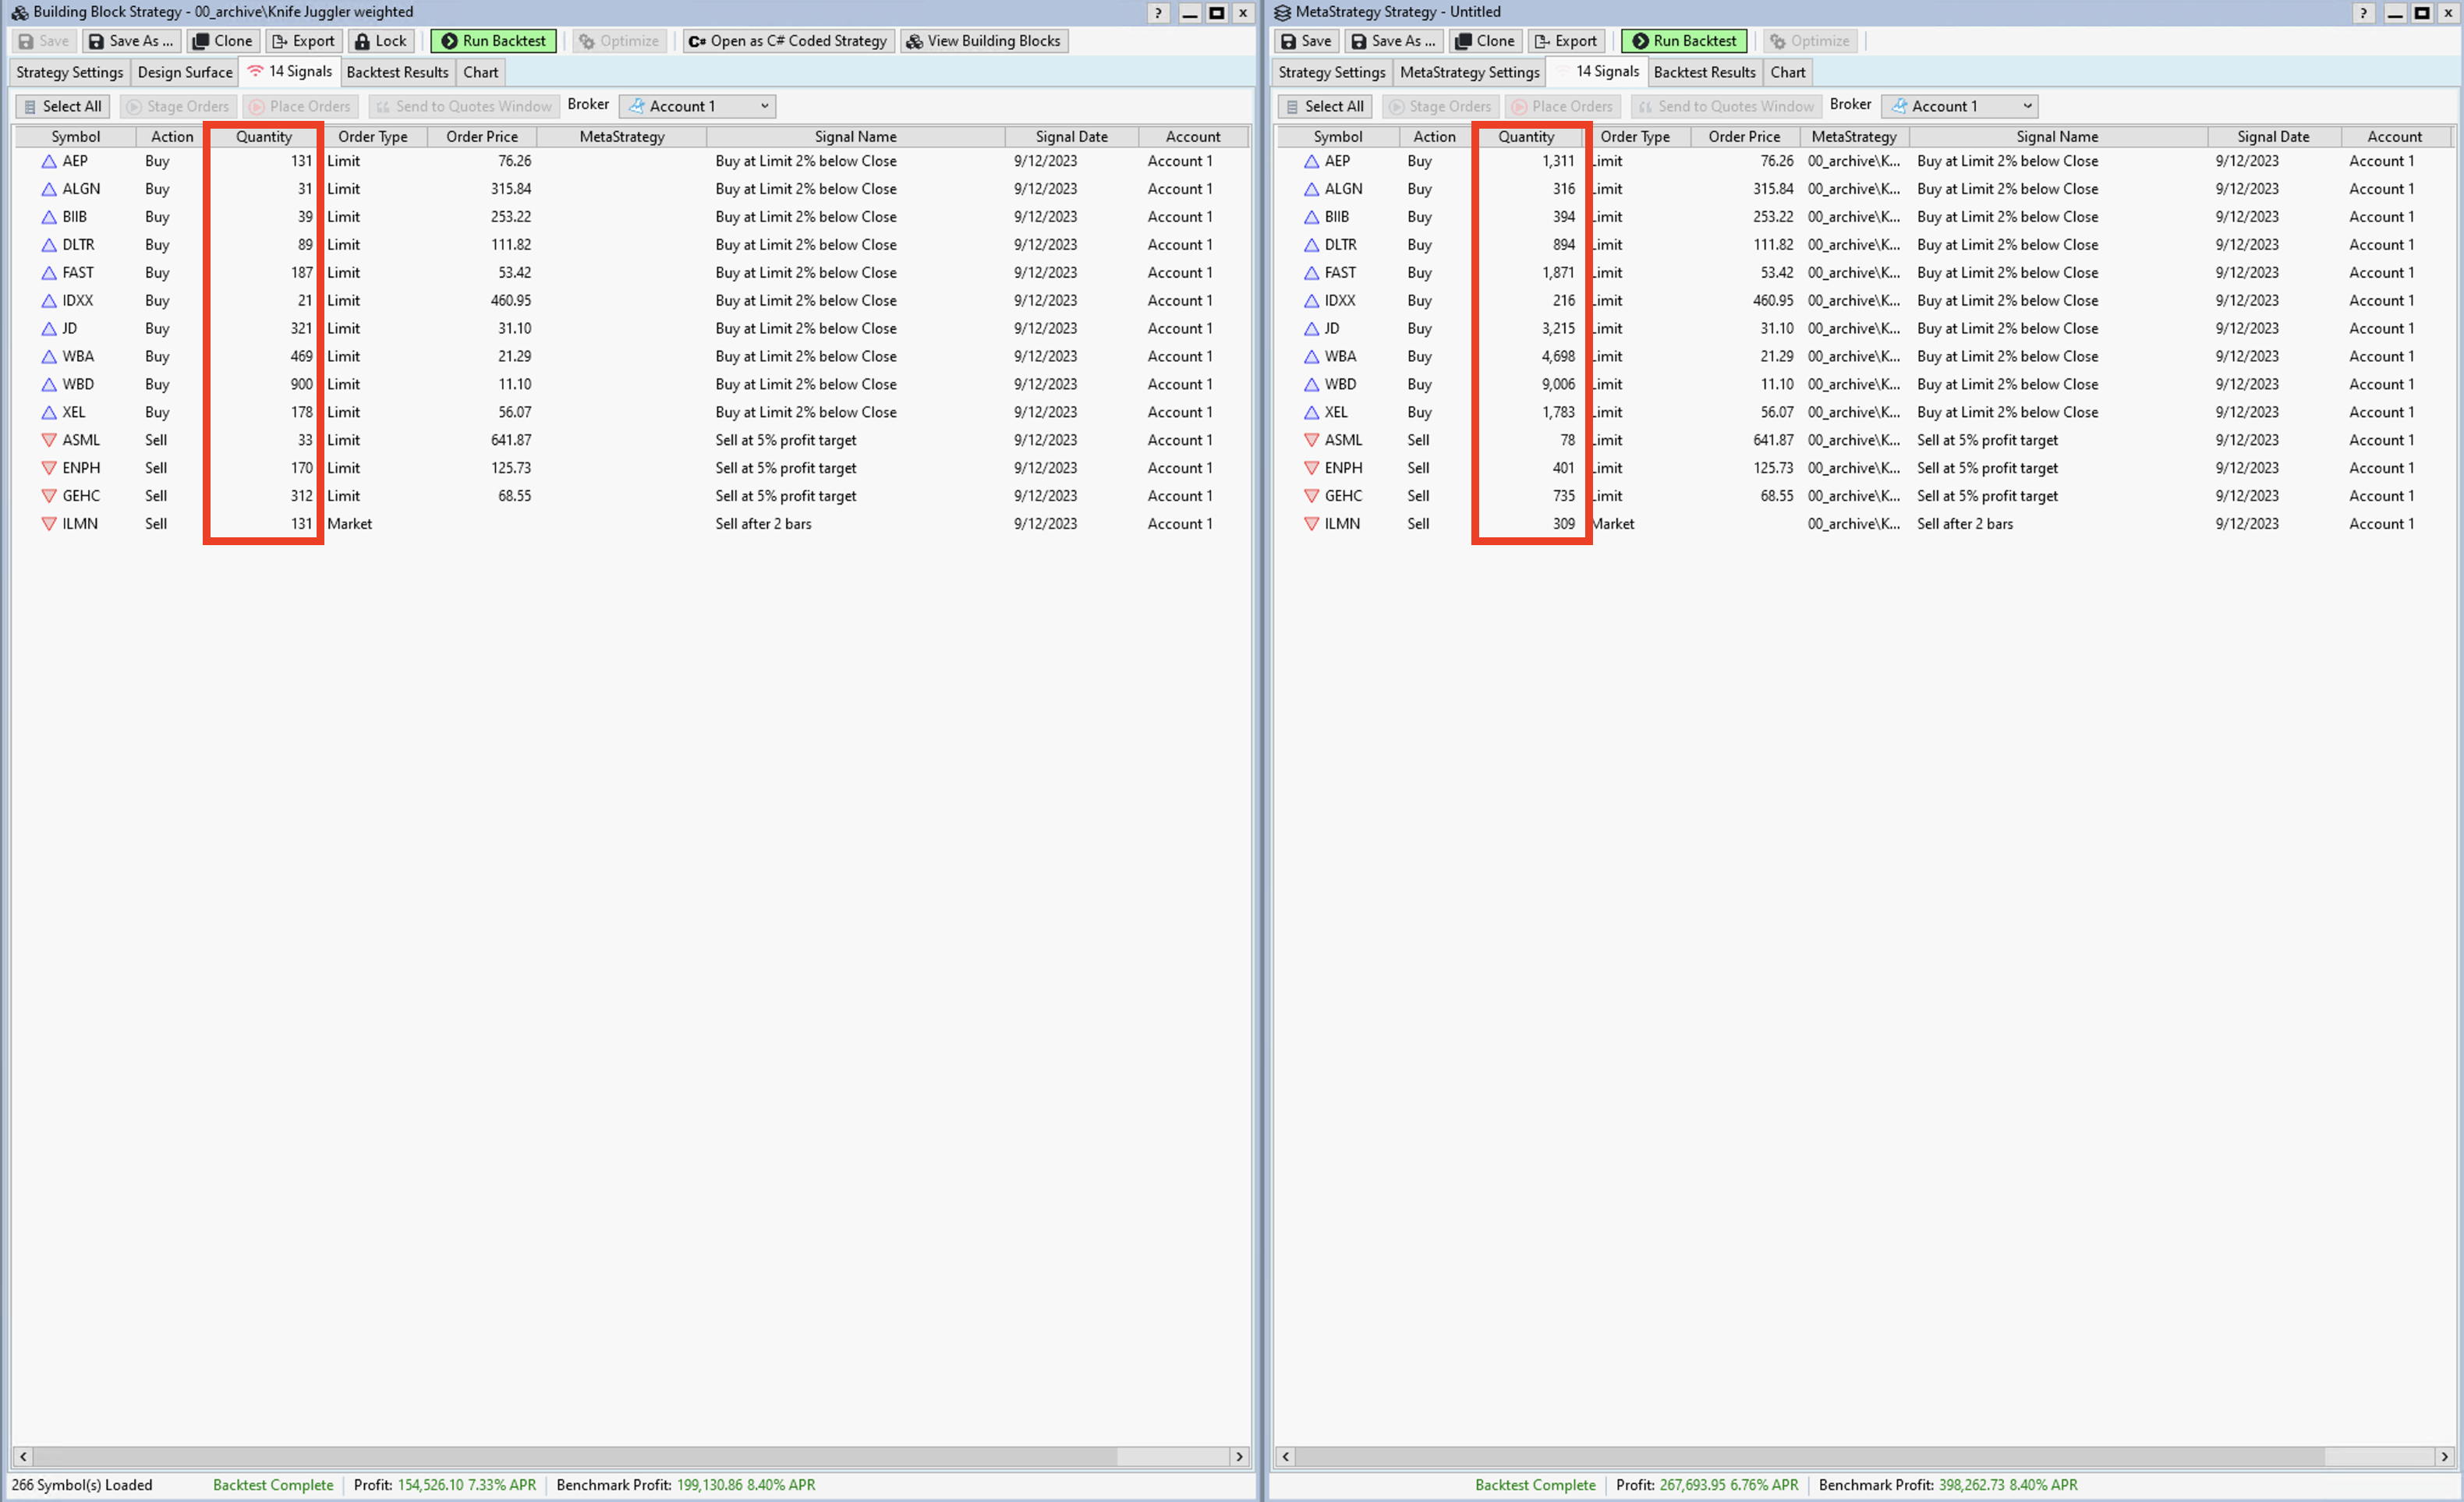Open Strategy Settings tab in Building Block window
The width and height of the screenshot is (2464, 1502).
(69, 72)
